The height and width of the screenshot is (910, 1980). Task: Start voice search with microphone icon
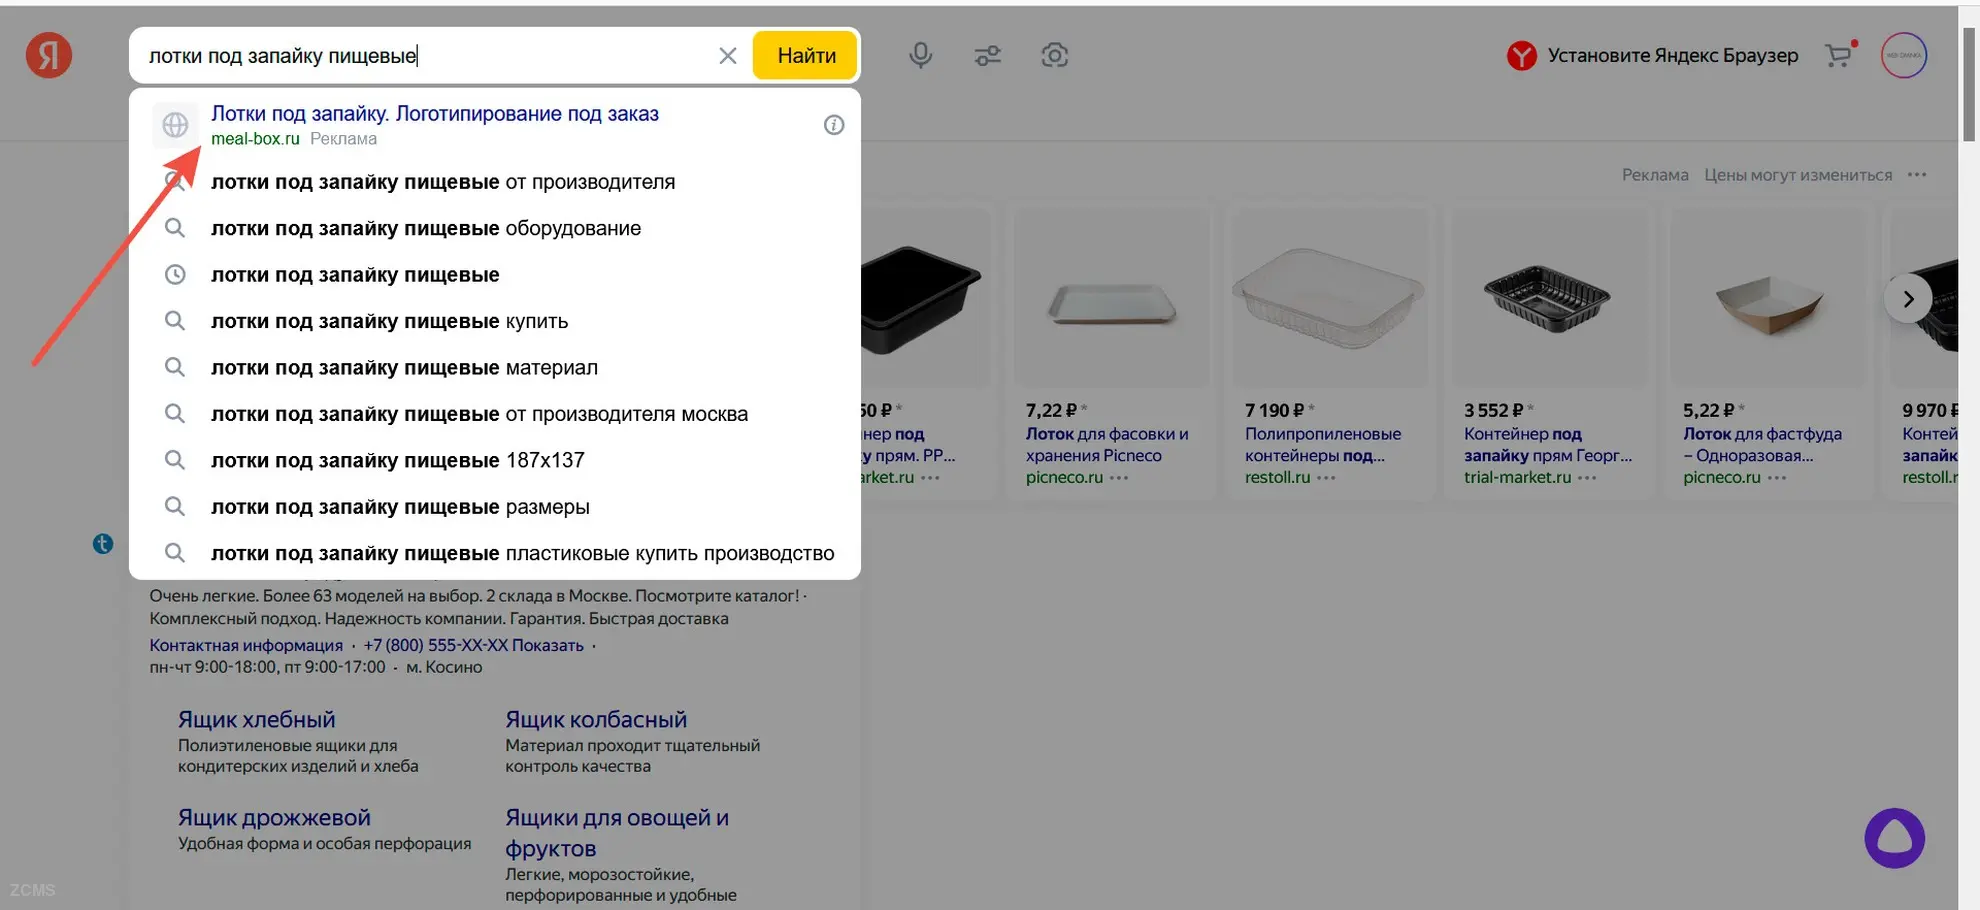pos(920,55)
